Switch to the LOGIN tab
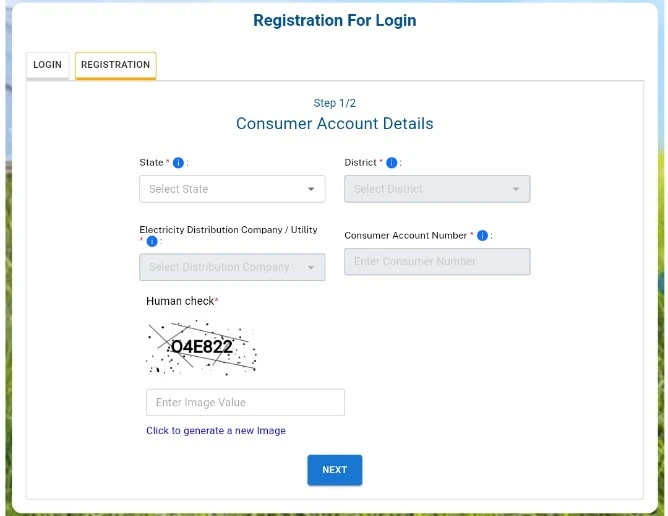 [47, 65]
